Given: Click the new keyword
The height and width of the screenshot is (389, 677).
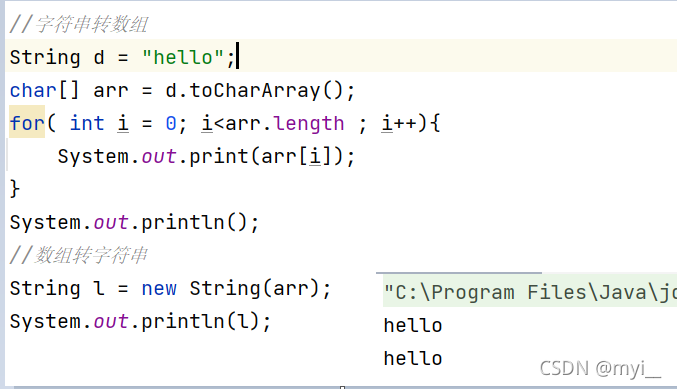Looking at the screenshot, I should tap(159, 288).
